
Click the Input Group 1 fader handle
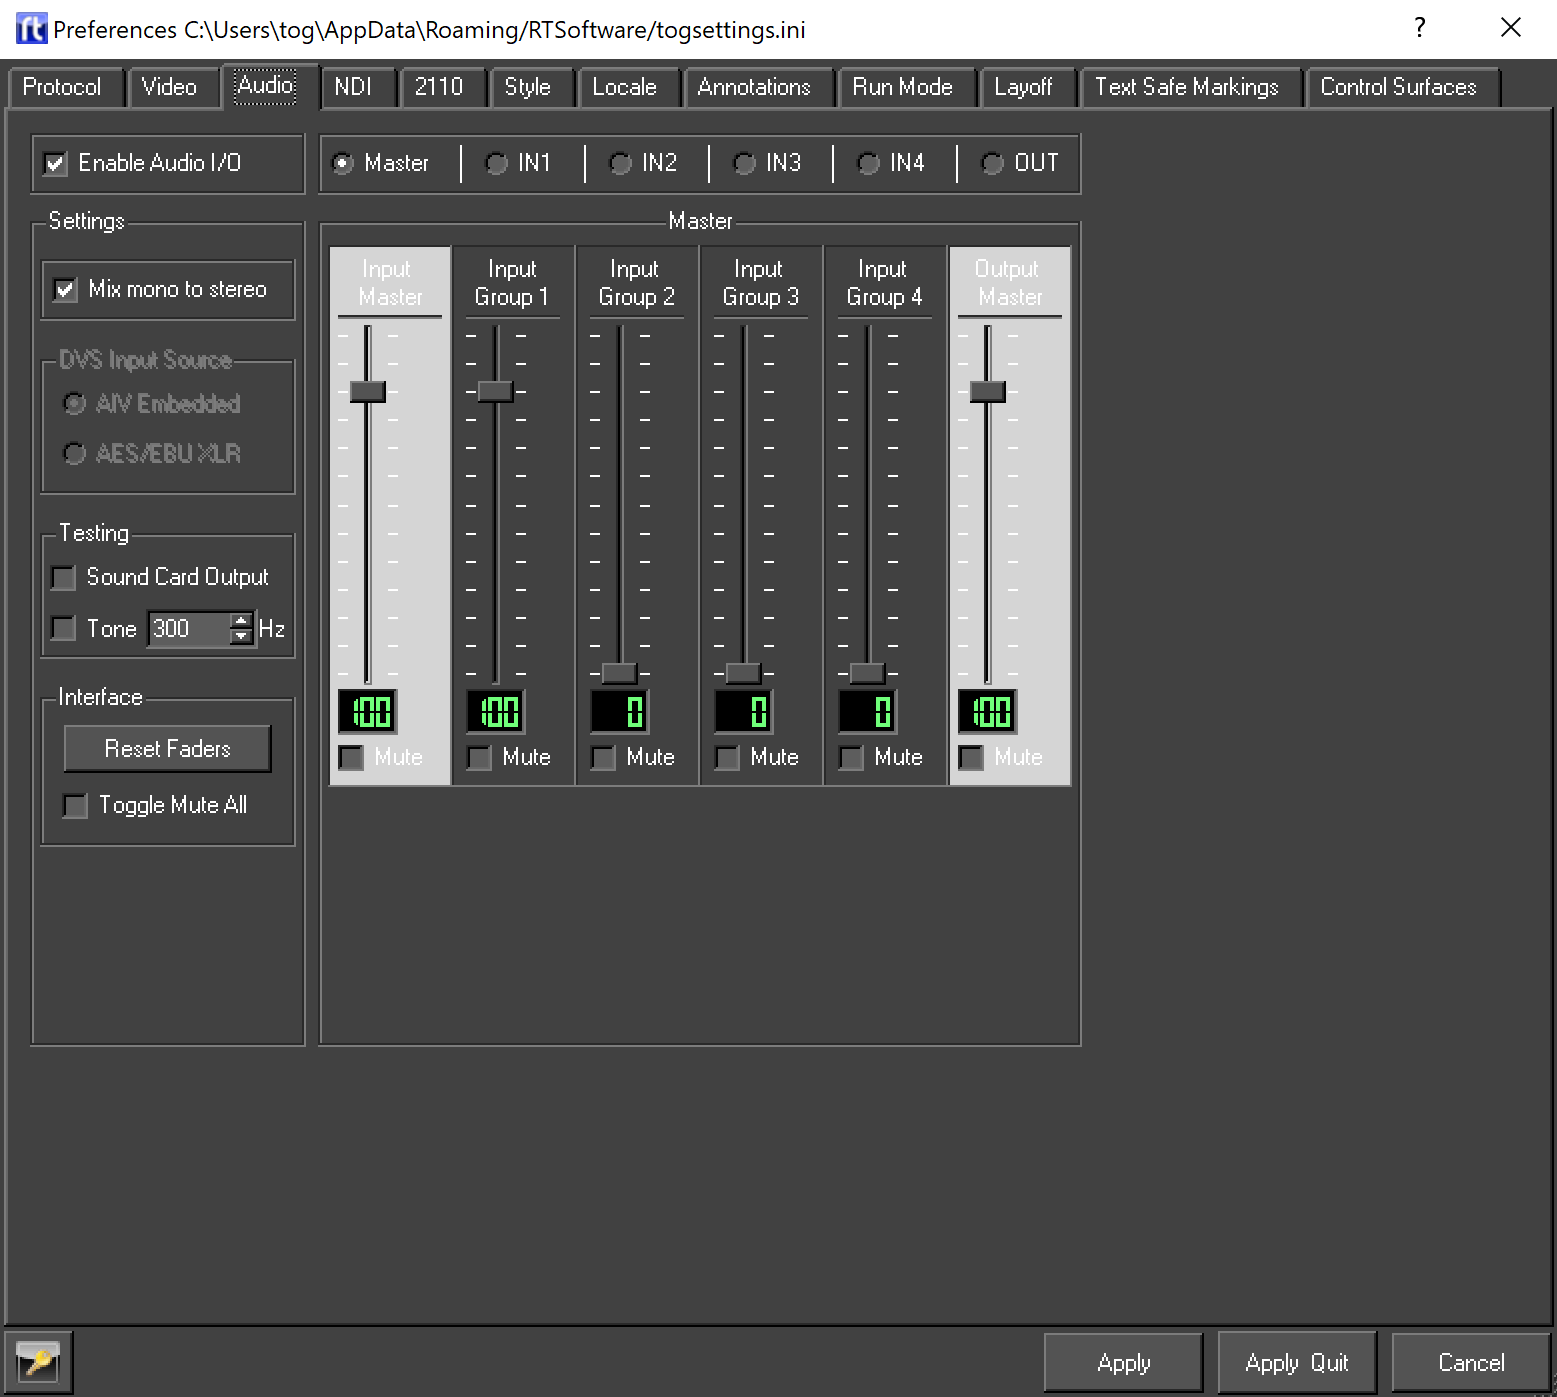point(495,391)
